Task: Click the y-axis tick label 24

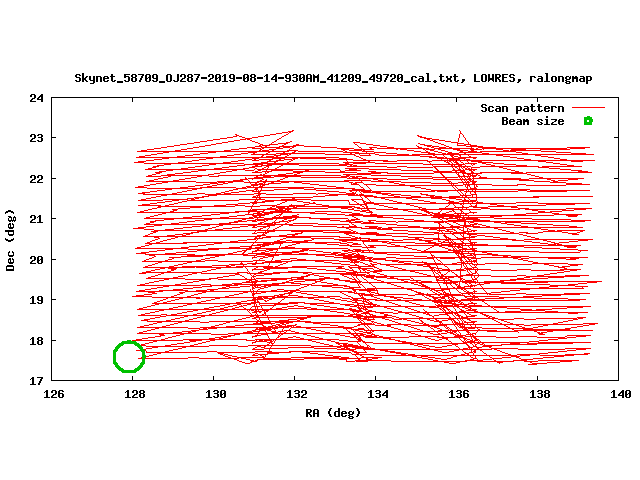Action: [36, 98]
